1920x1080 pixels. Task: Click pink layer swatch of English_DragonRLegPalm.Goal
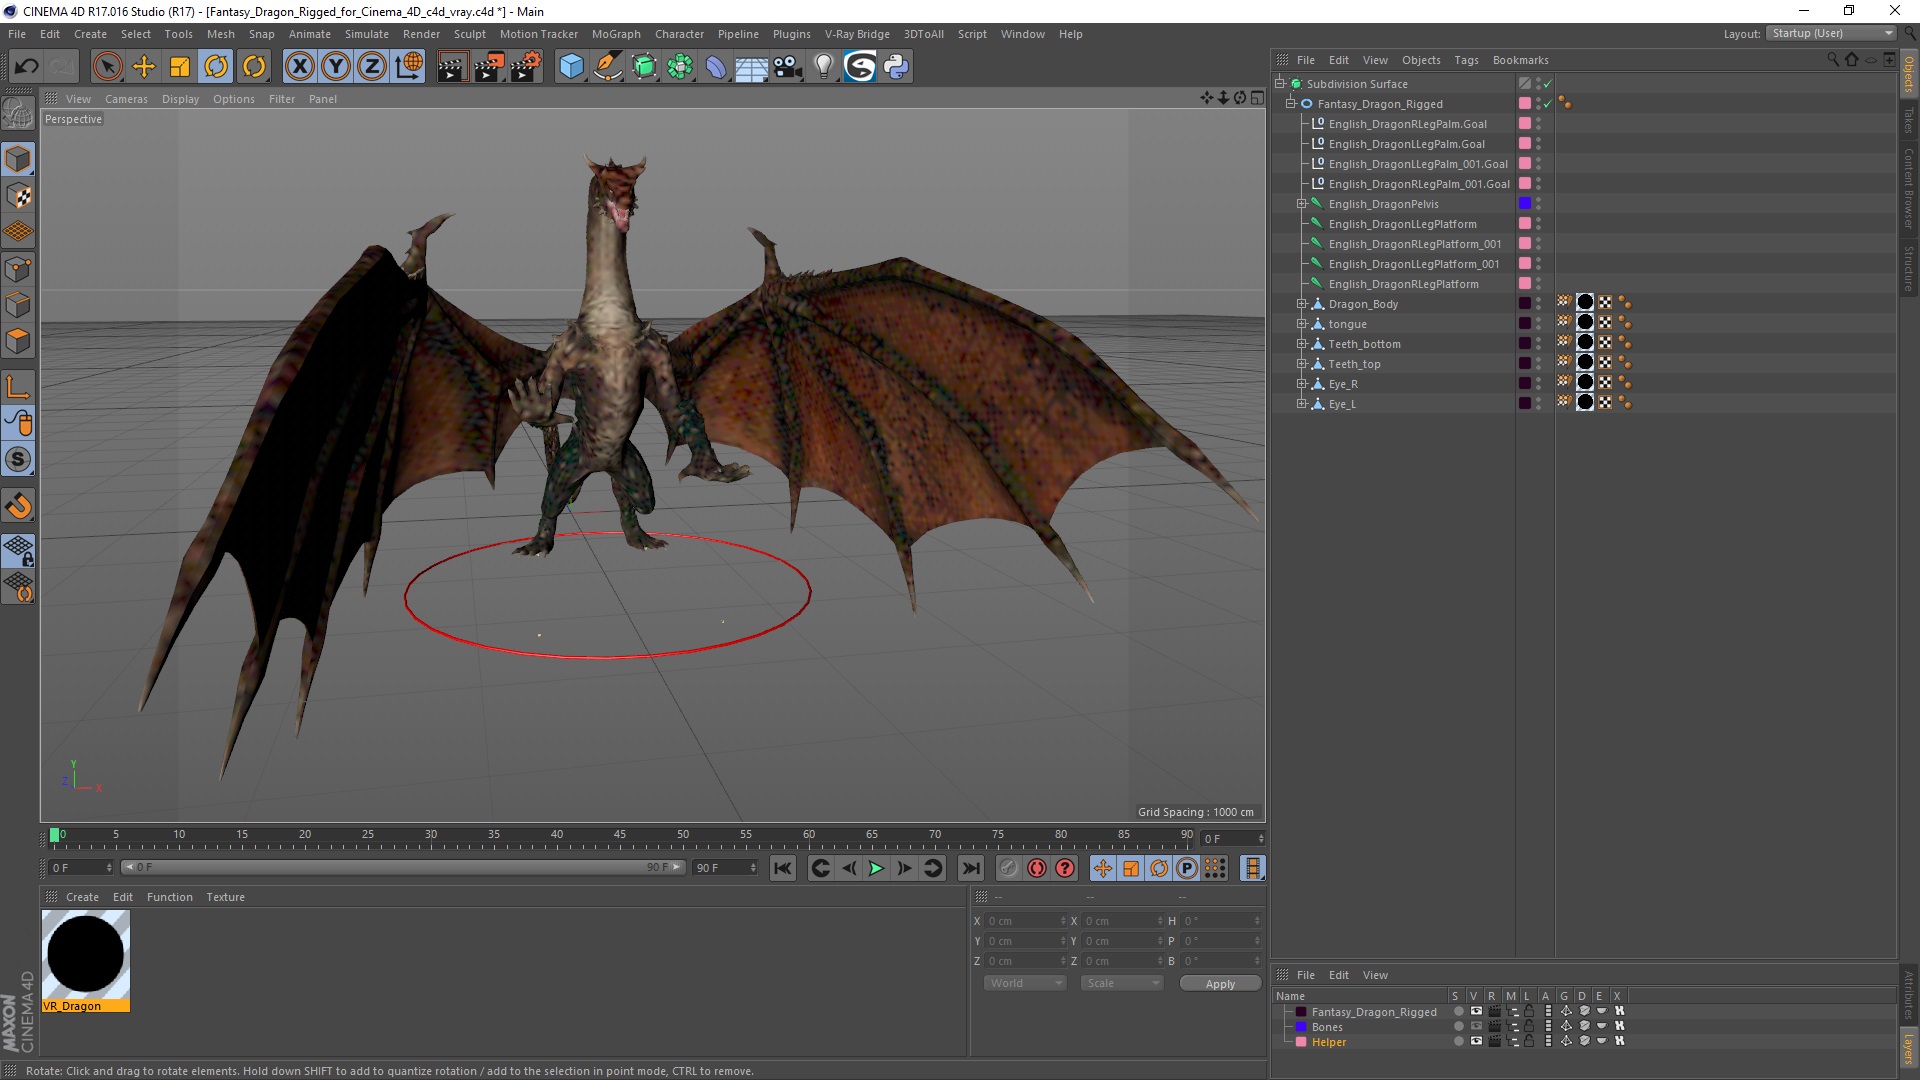tap(1525, 124)
